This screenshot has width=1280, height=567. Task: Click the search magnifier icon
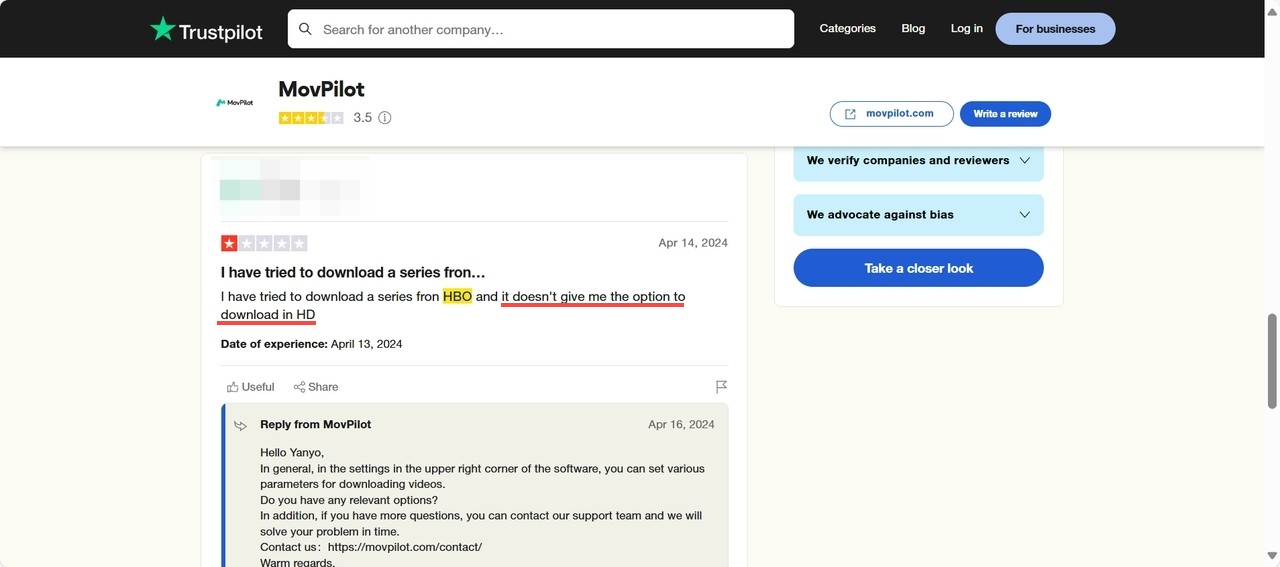click(x=306, y=29)
